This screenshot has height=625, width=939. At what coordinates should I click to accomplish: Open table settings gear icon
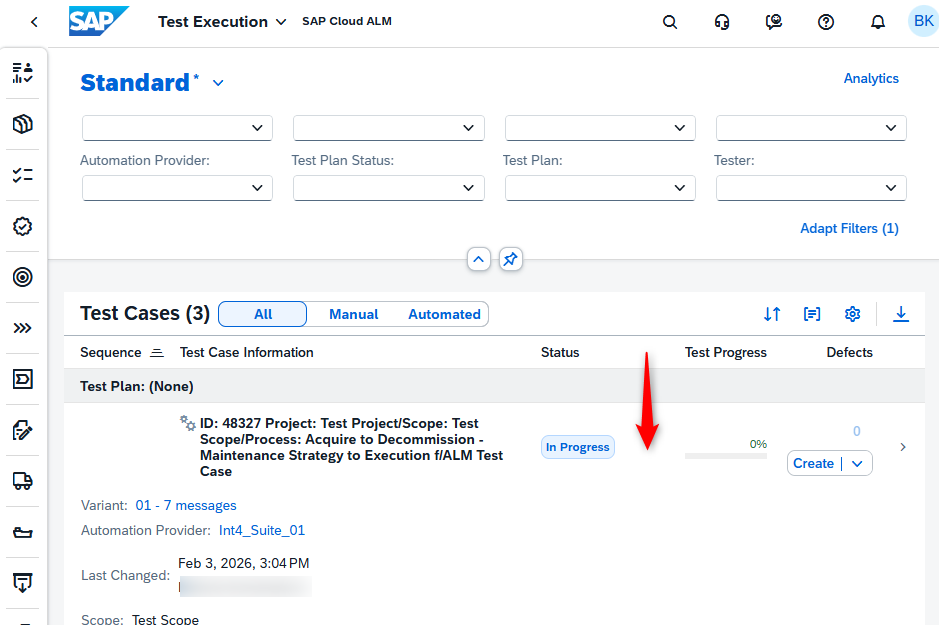click(x=852, y=314)
